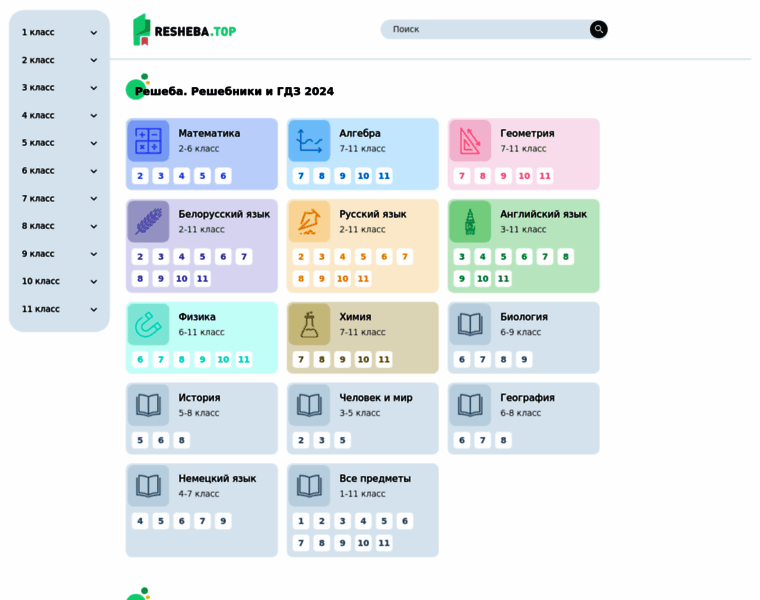Click the Геометрия ruler triangle icon
Viewport: 760px width, 600px height.
coord(470,141)
